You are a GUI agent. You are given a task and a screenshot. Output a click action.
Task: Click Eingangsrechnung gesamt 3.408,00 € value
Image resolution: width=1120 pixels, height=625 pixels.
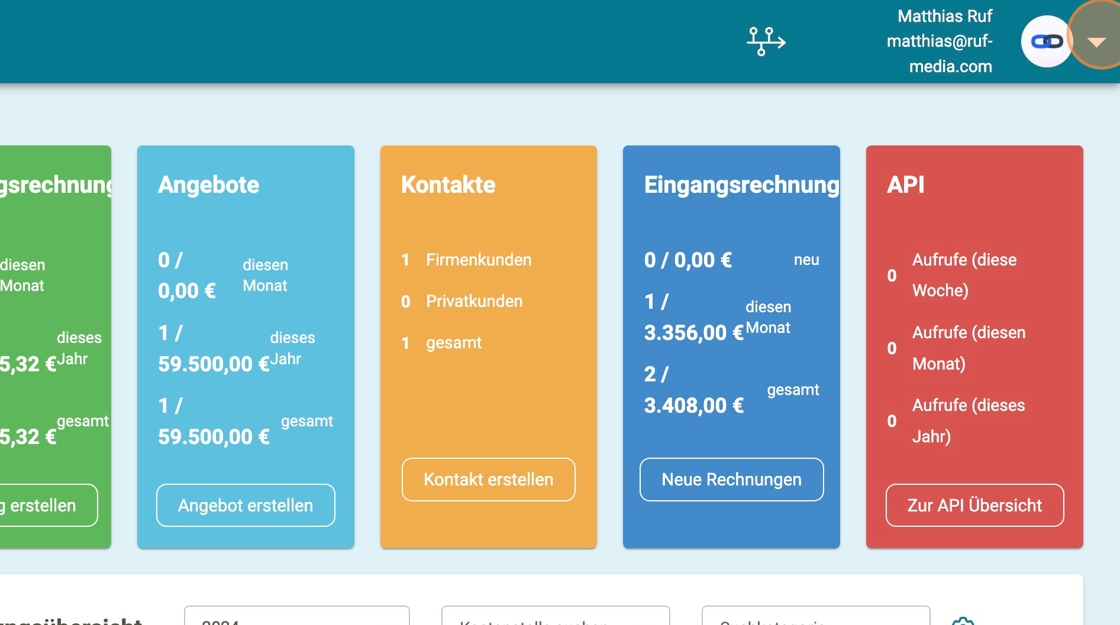coord(694,390)
